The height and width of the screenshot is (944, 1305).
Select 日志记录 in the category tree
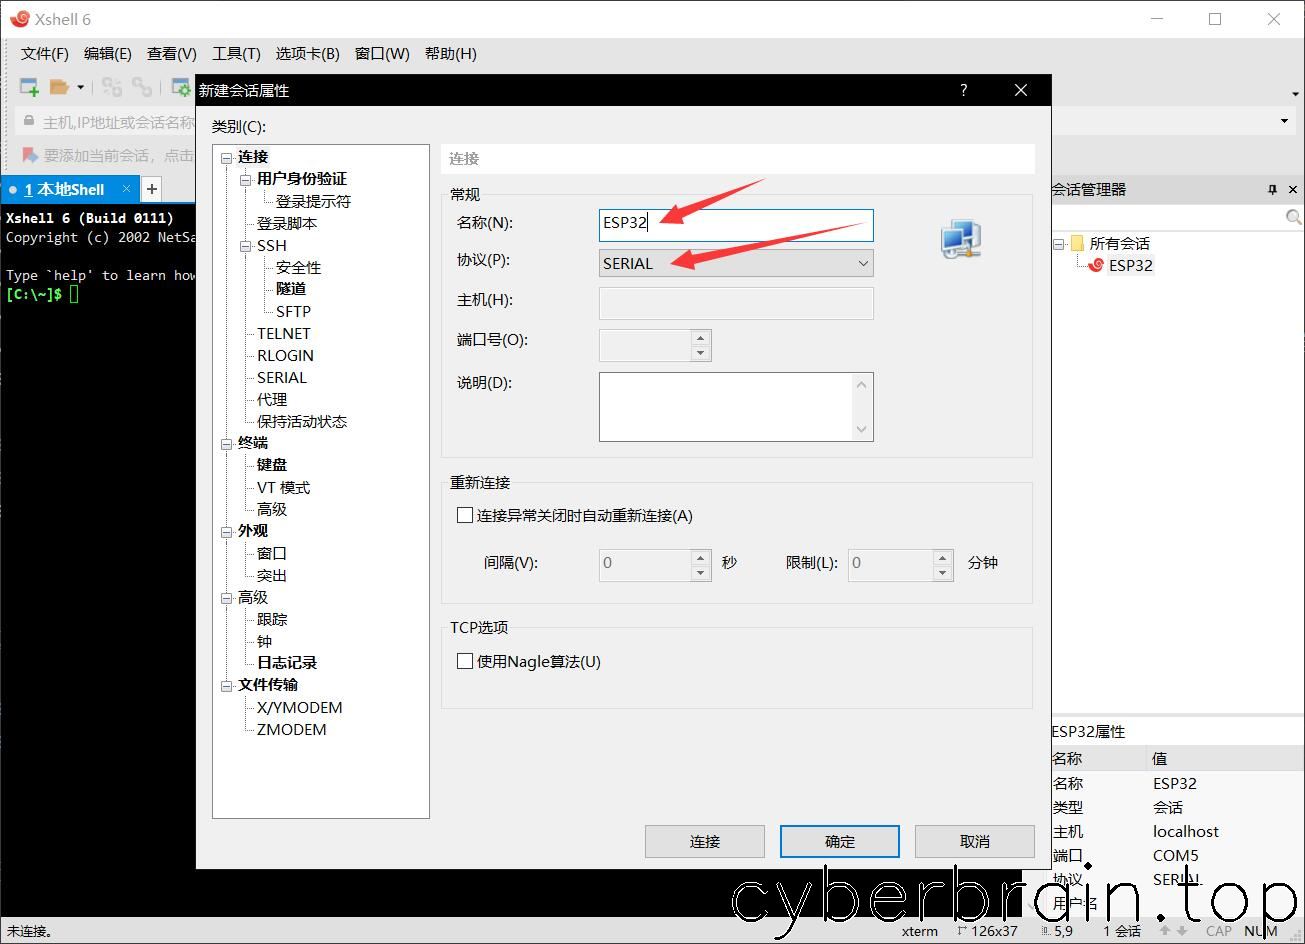point(287,663)
